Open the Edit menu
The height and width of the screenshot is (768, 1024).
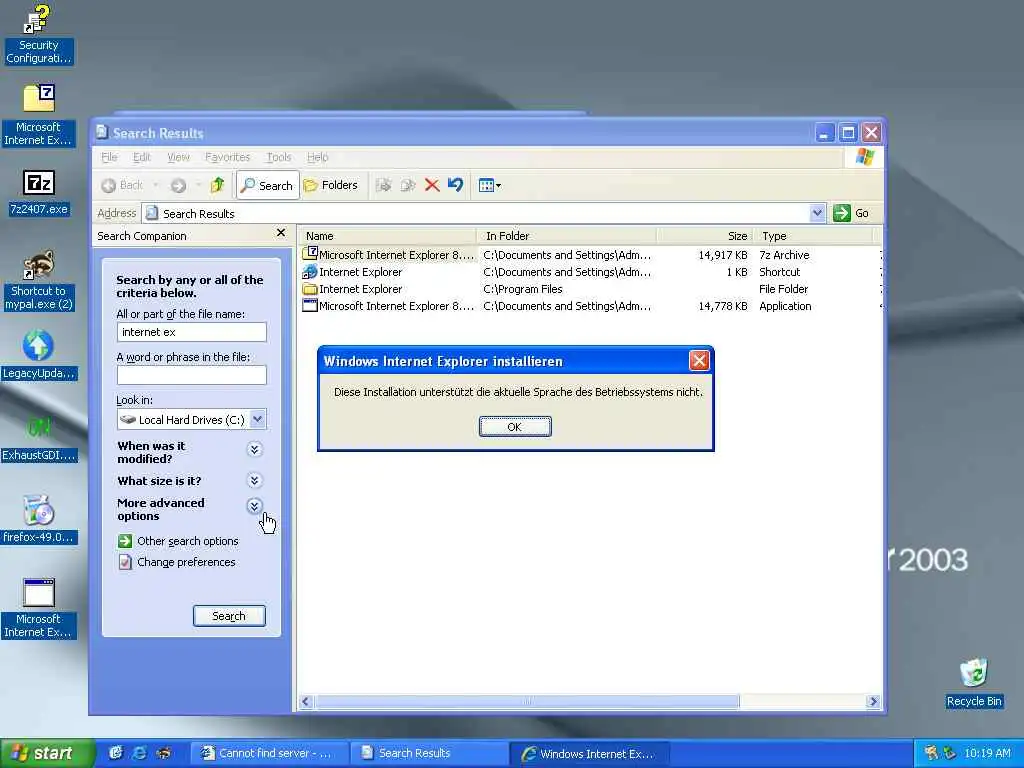141,157
